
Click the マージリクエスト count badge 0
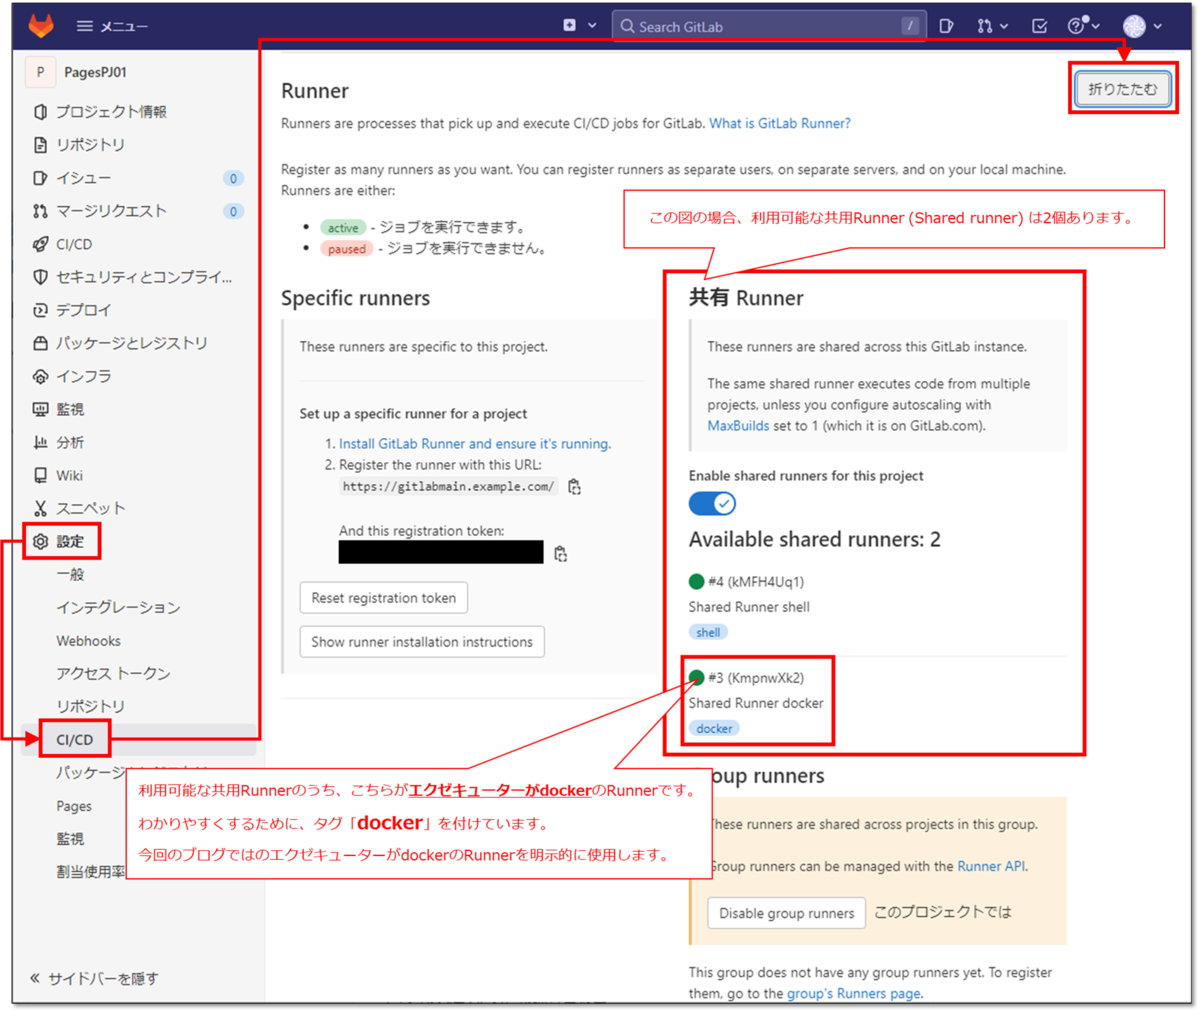(x=233, y=211)
